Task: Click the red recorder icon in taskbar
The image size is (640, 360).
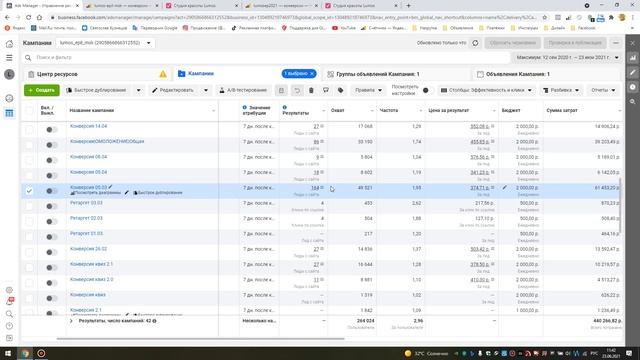Action: 41,353
